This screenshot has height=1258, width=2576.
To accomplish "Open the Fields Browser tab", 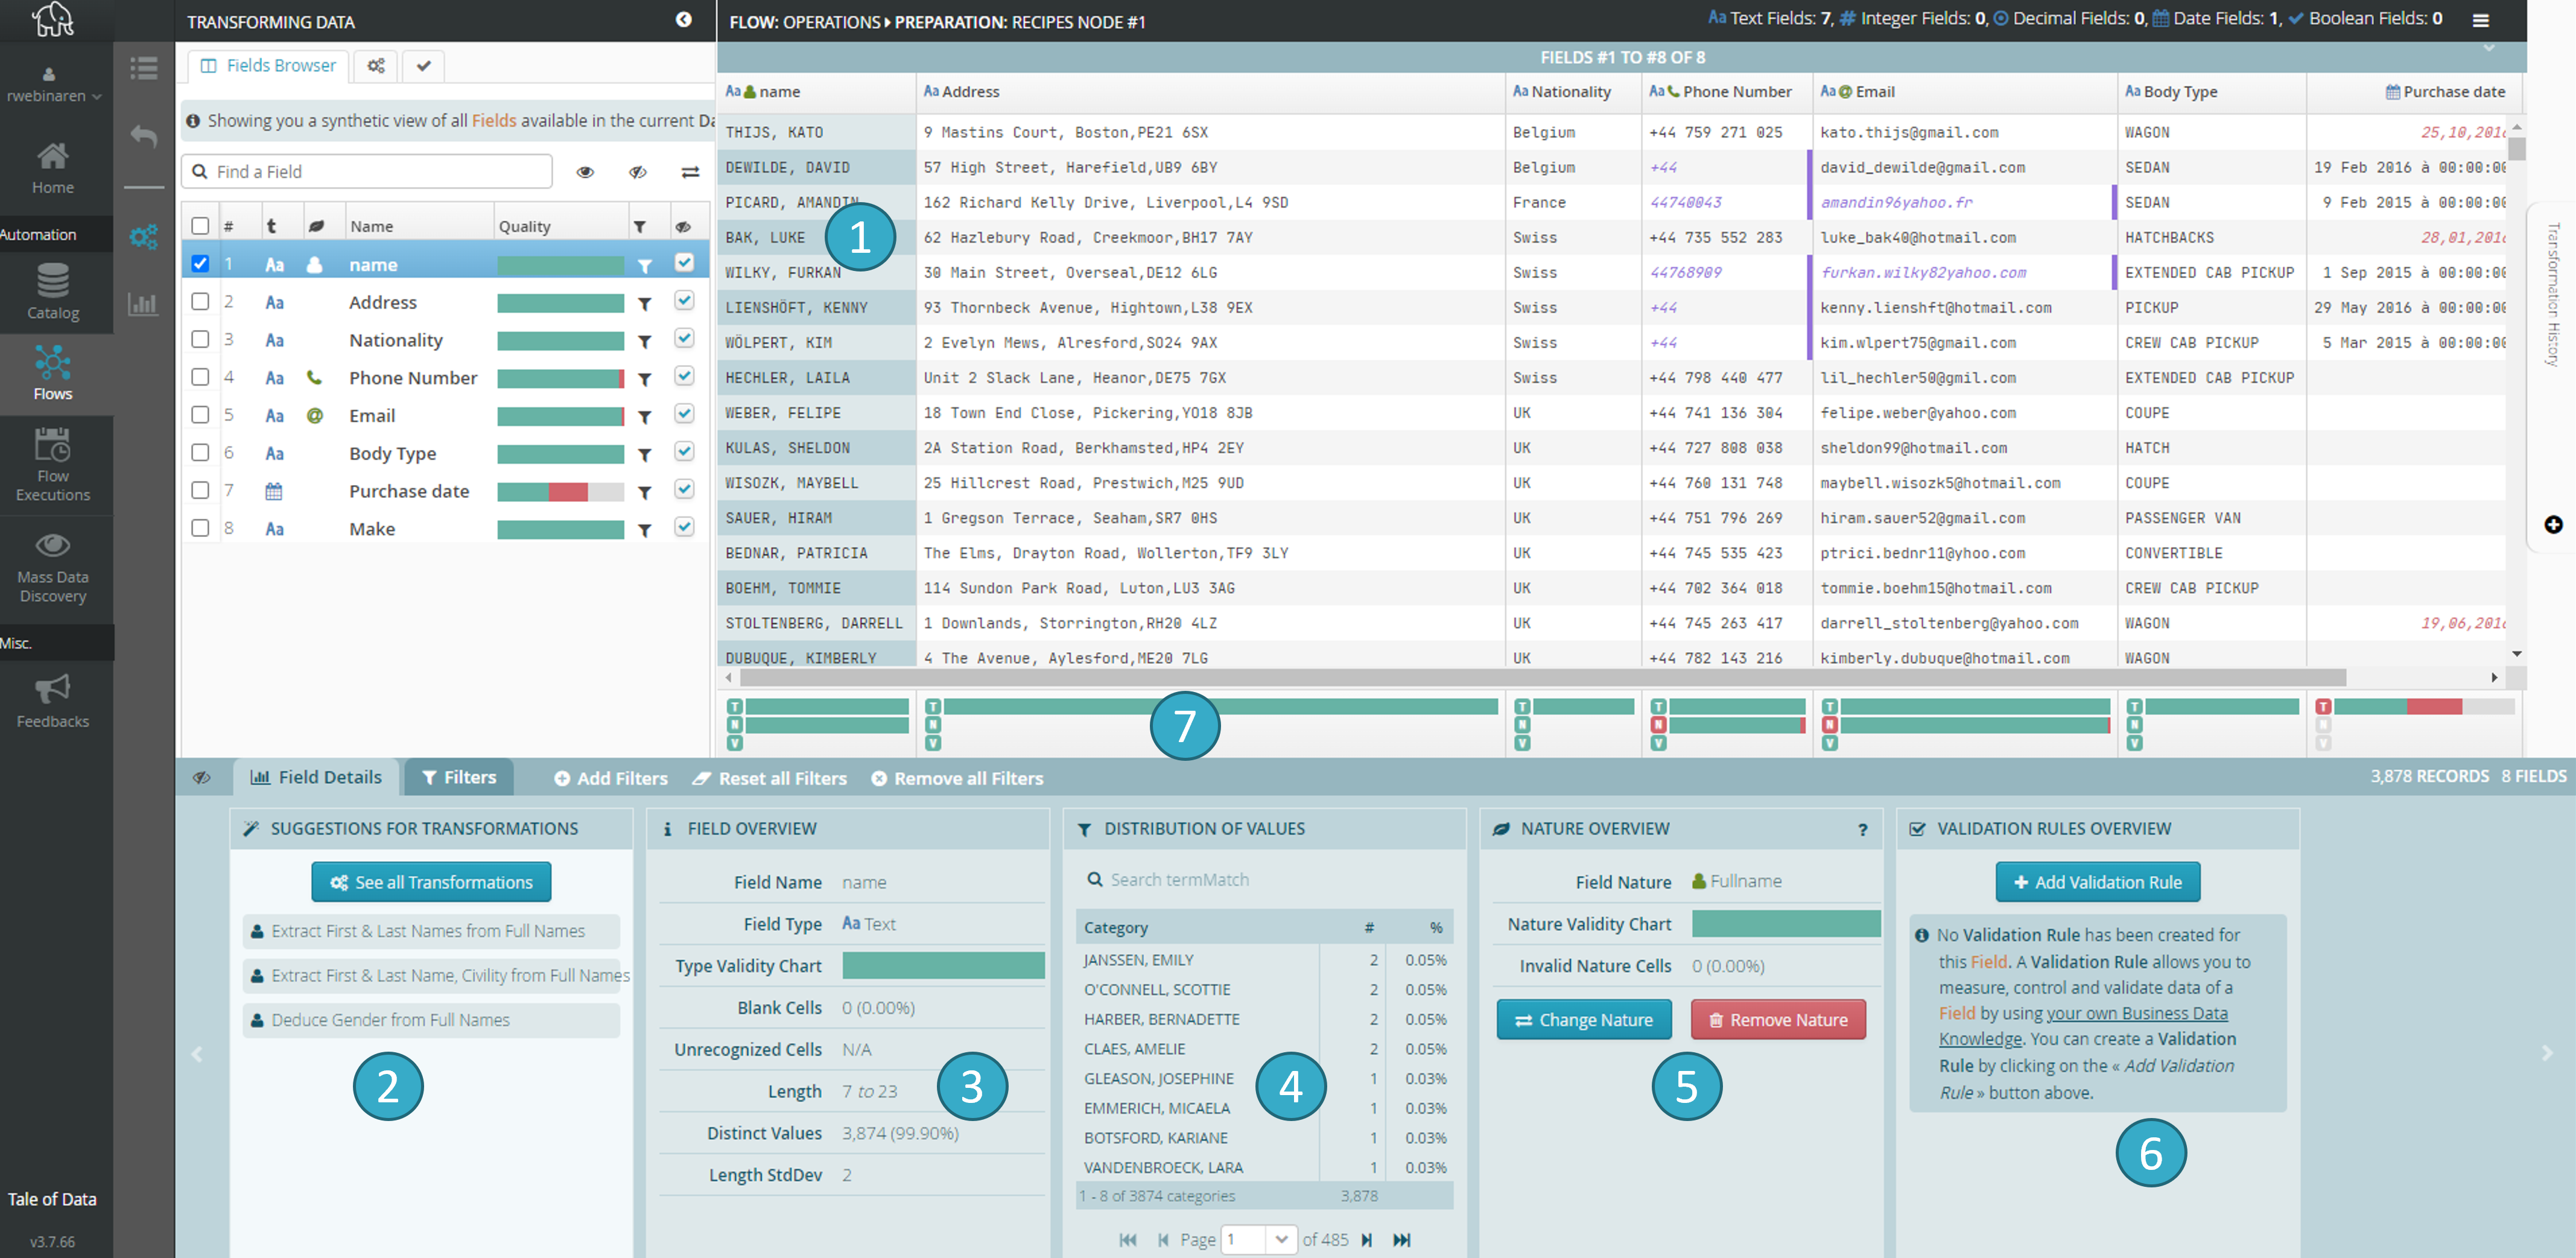I will coord(268,66).
